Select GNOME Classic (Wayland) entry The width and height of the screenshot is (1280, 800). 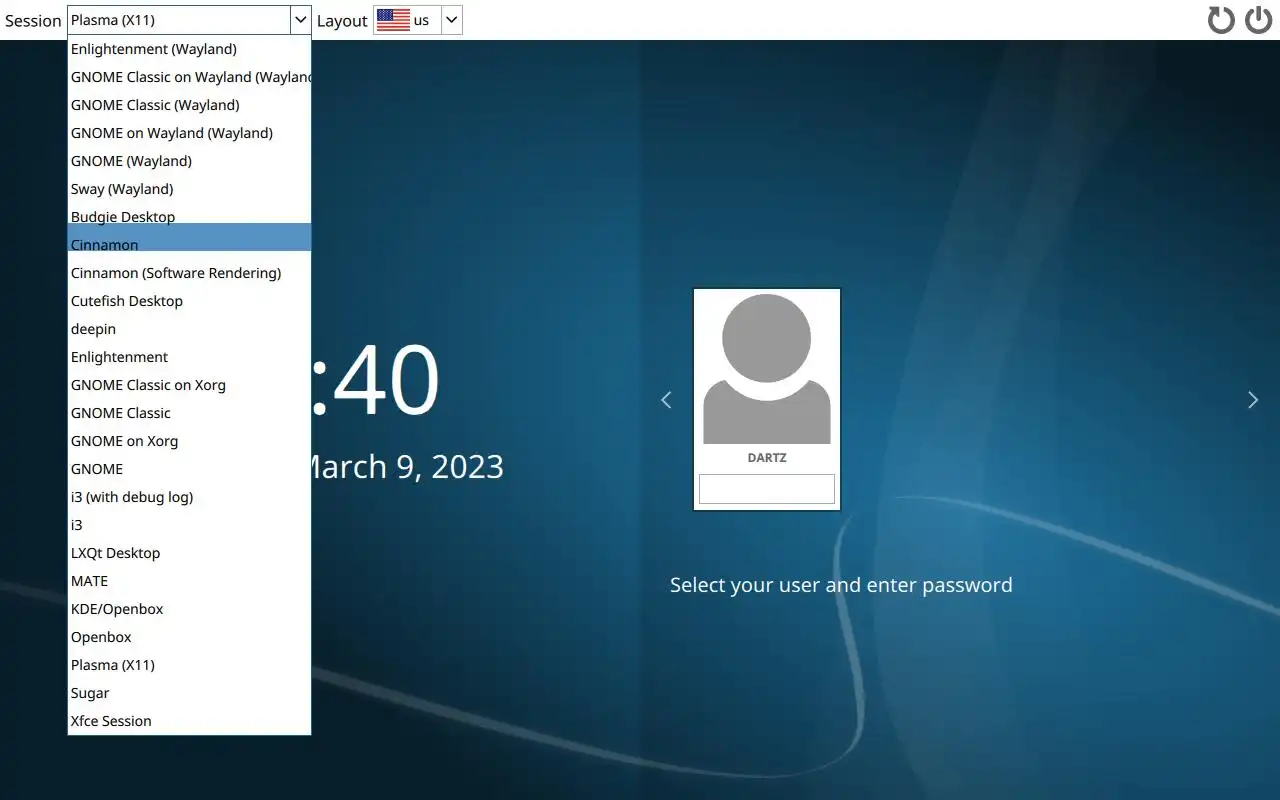click(x=189, y=105)
